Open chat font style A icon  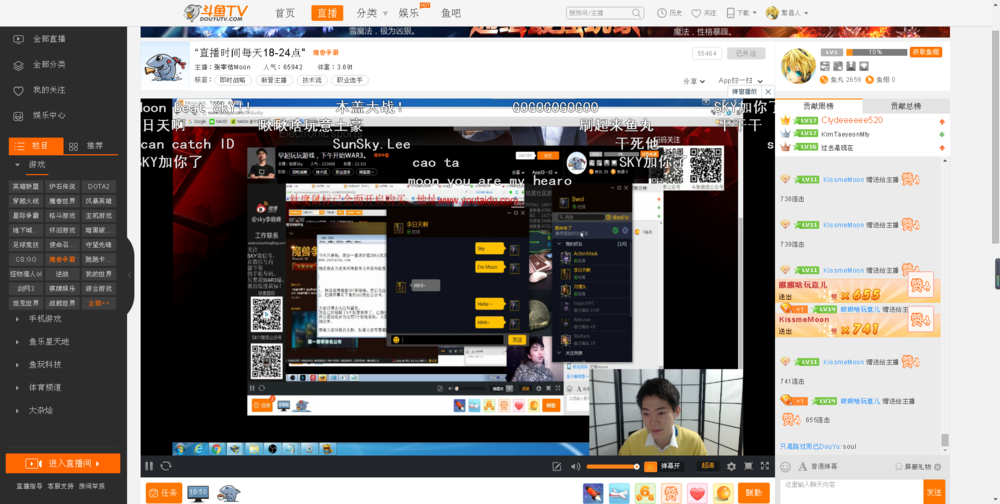click(x=802, y=467)
